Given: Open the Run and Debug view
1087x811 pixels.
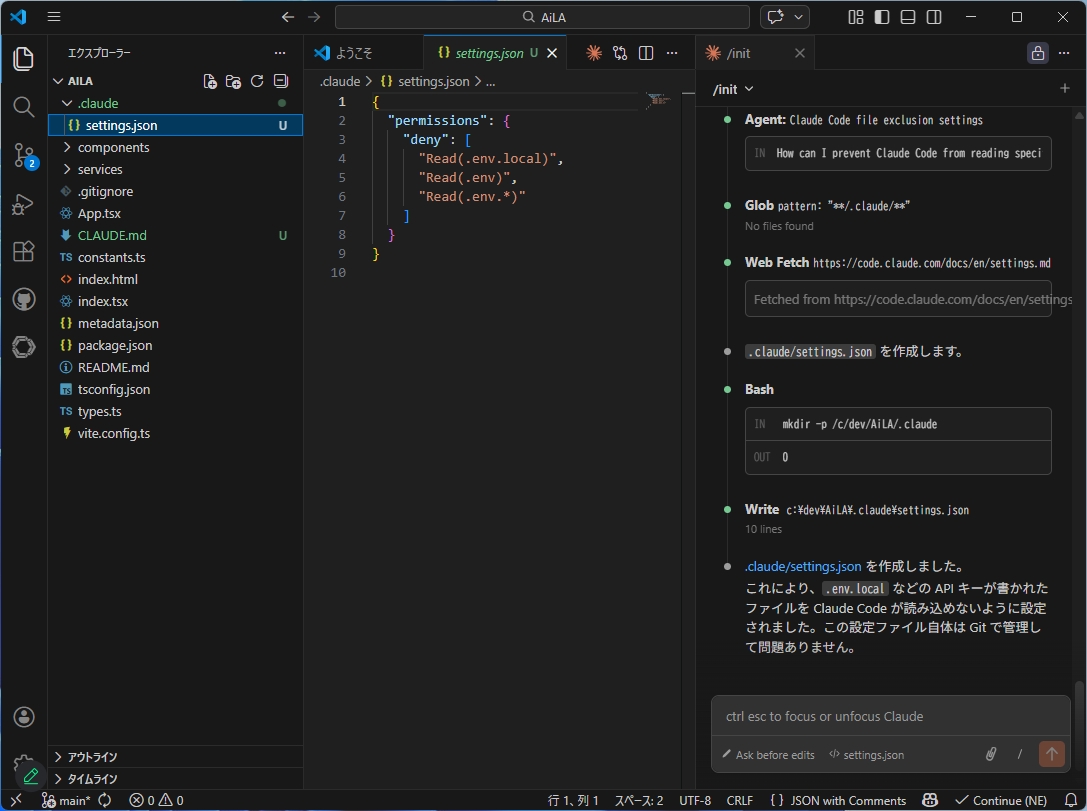Looking at the screenshot, I should tap(22, 203).
